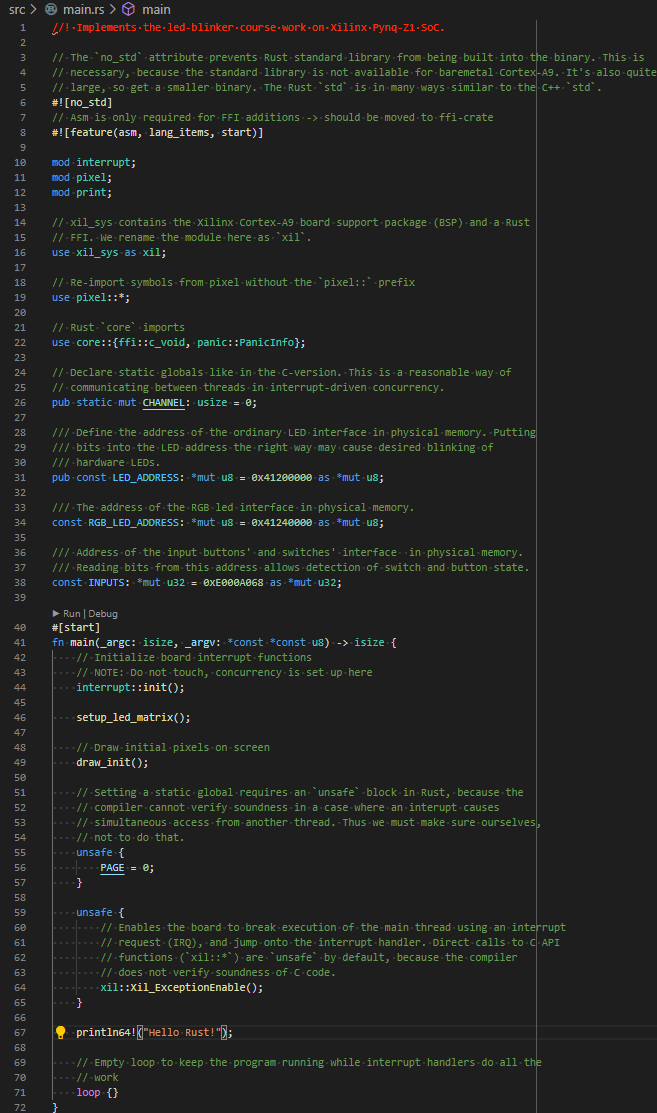This screenshot has width=657, height=1113.
Task: Click the Run play triangle icon
Action: (x=56, y=612)
